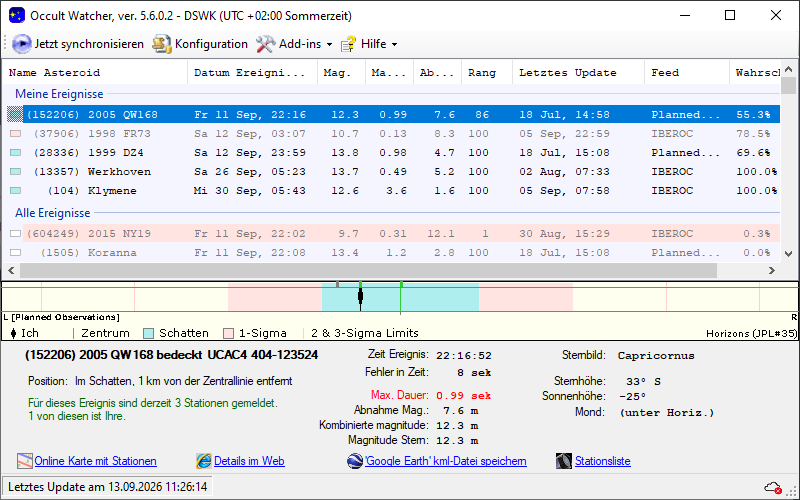The width and height of the screenshot is (800, 500).
Task: Click the cyan status box of Werkhoven
Action: [15, 171]
